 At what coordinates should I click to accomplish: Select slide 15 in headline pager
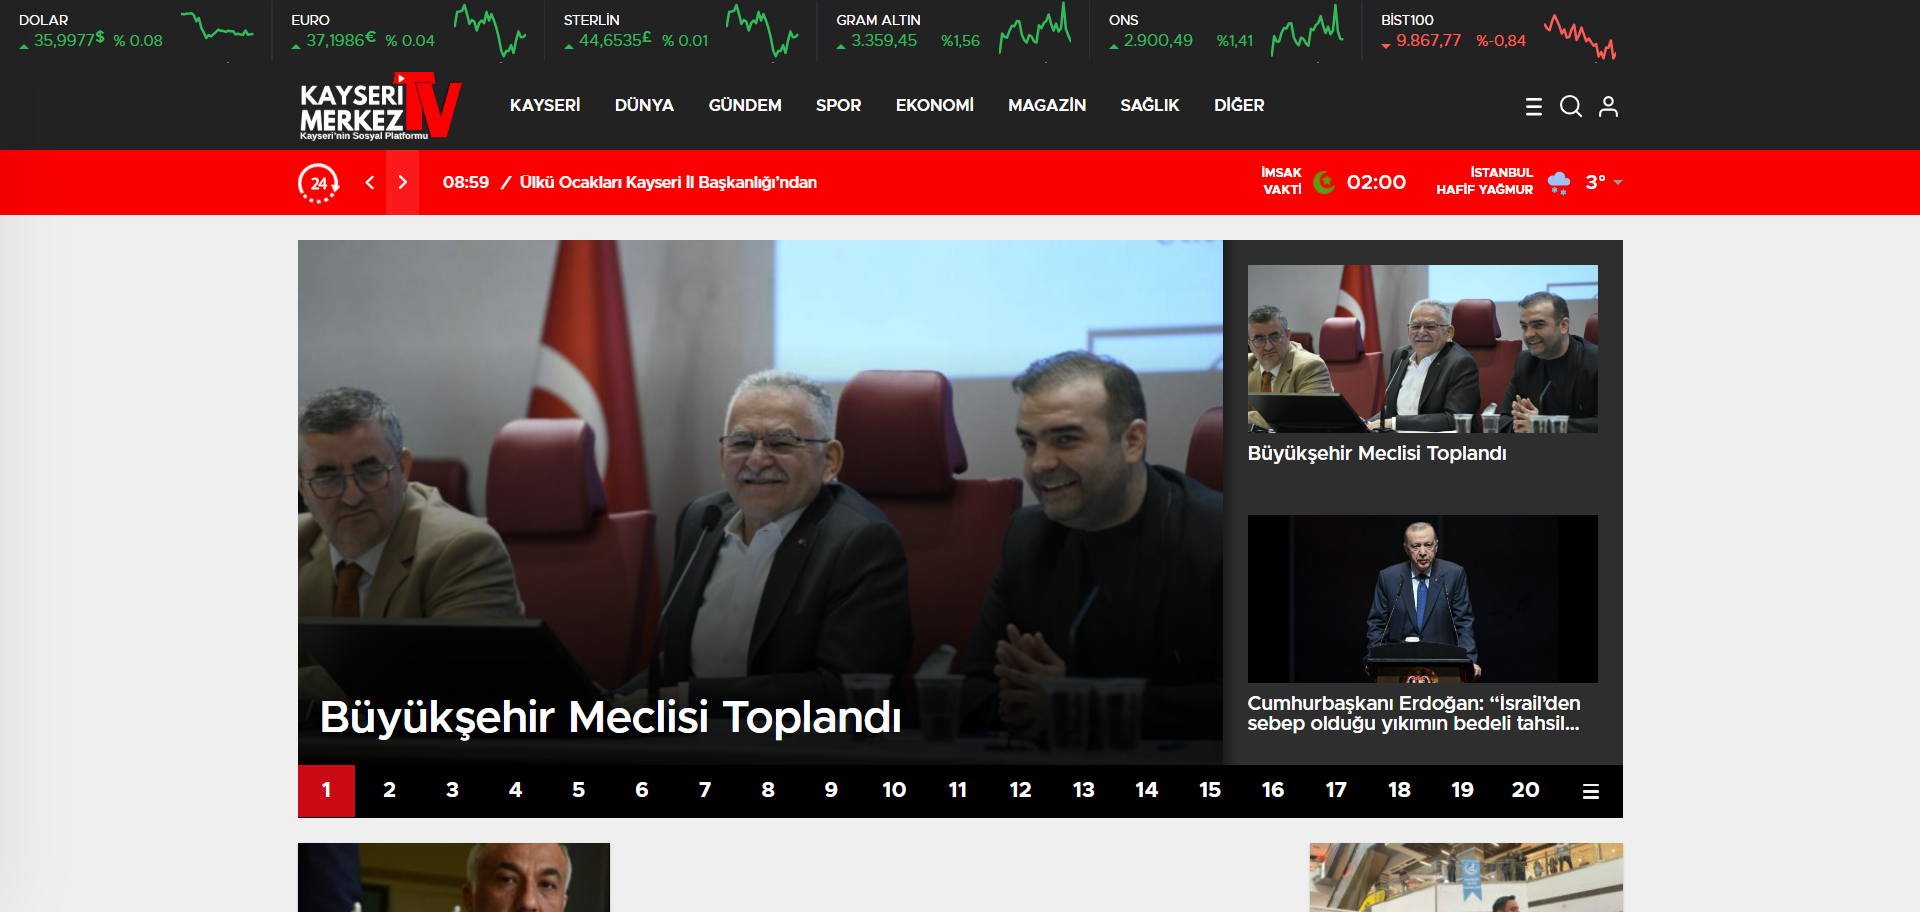click(x=1210, y=791)
